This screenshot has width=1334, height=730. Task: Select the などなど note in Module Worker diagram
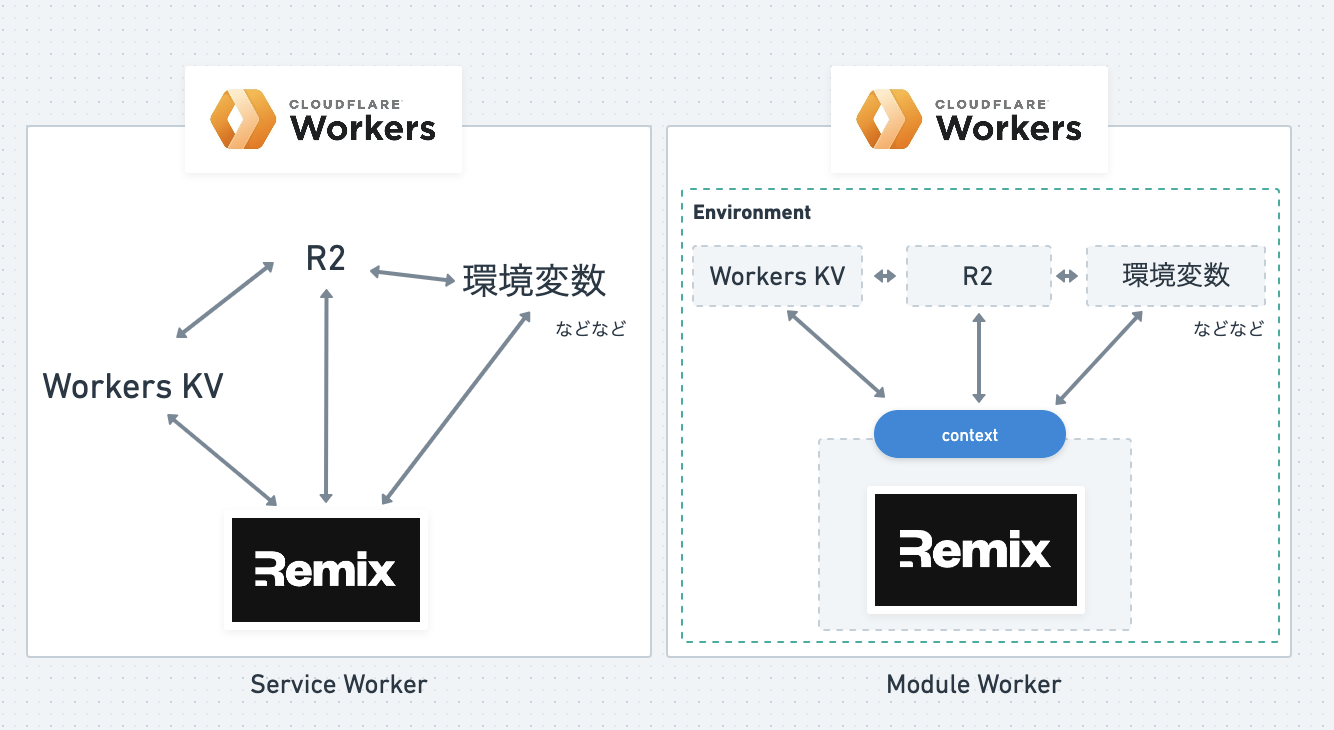coord(1229,328)
